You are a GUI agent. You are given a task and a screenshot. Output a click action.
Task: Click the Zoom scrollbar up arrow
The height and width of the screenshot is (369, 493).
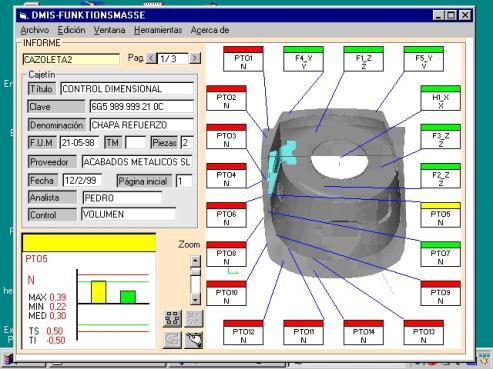tap(195, 260)
